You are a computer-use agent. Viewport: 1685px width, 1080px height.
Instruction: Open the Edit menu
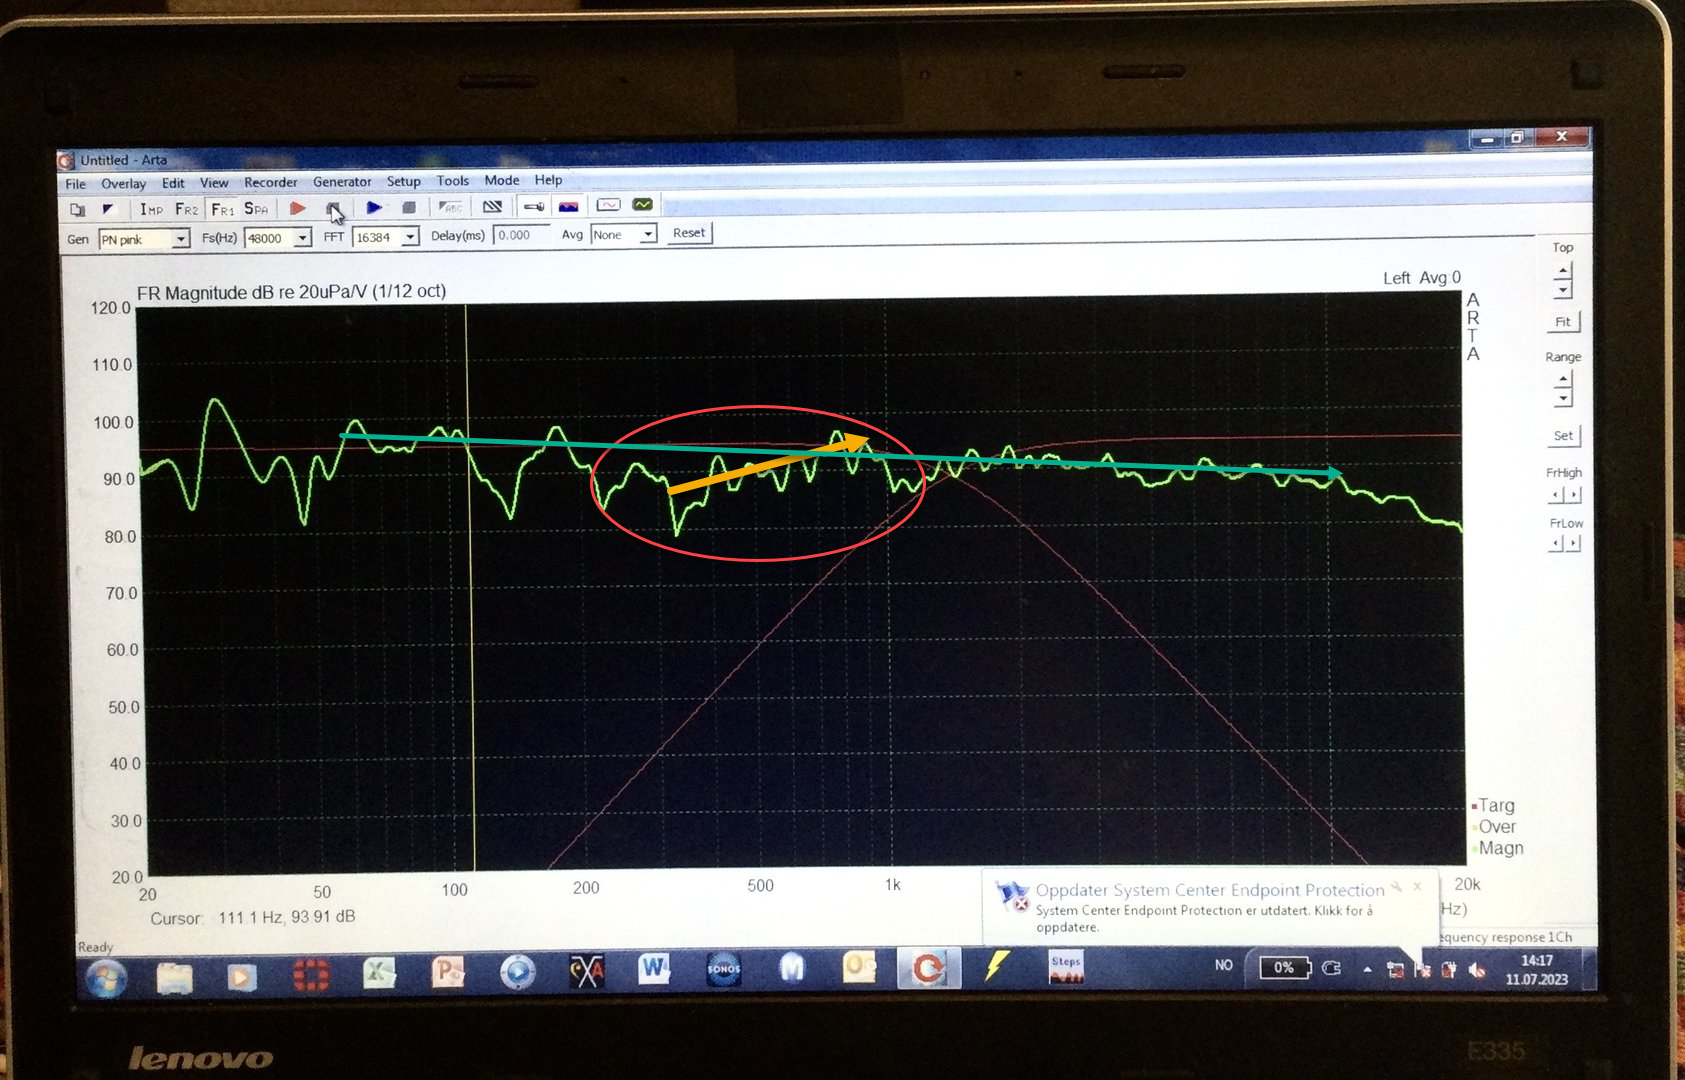pyautogui.click(x=173, y=183)
